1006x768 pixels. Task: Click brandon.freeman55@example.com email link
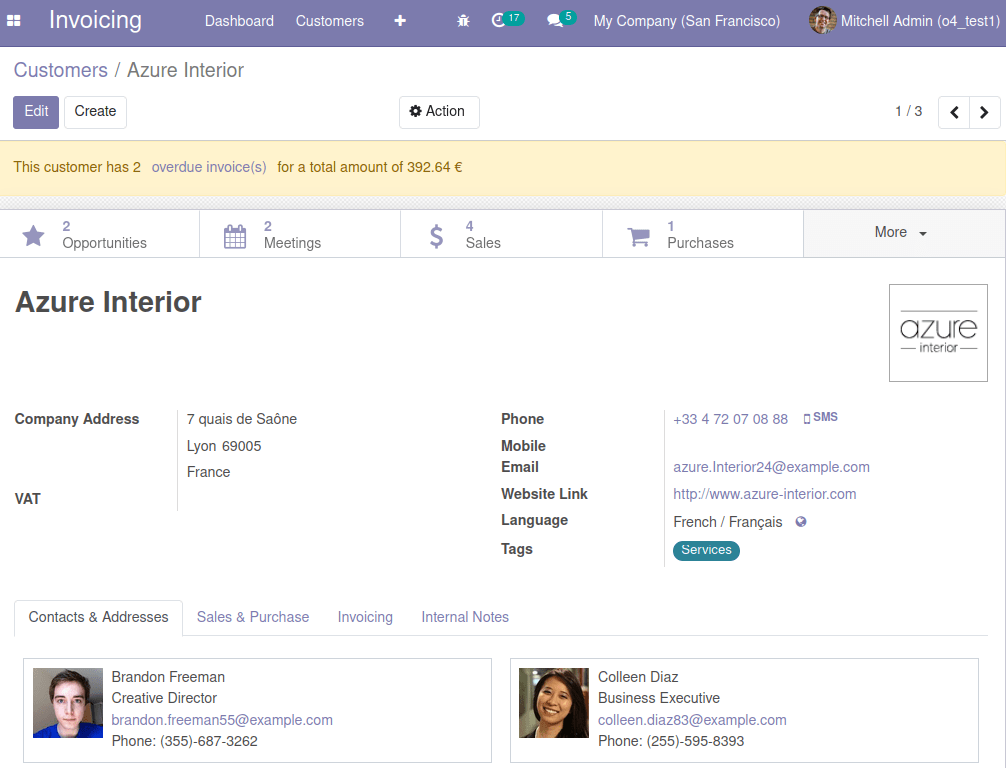pyautogui.click(x=222, y=720)
